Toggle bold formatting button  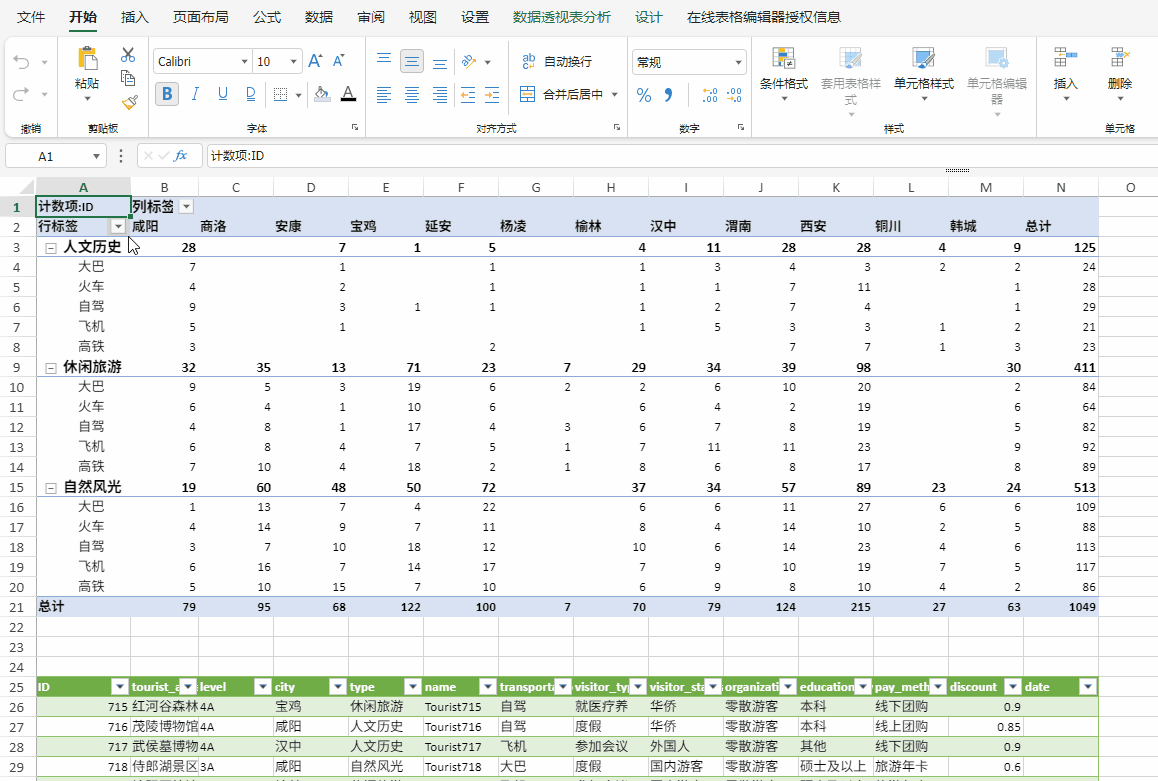click(x=167, y=94)
